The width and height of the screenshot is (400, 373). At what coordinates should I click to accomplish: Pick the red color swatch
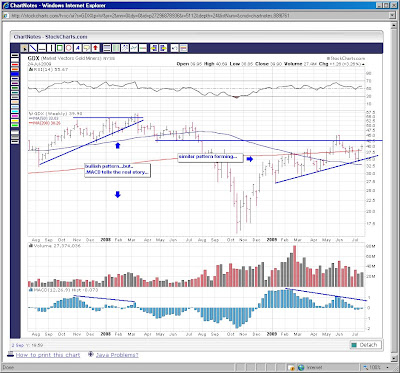coord(15,65)
